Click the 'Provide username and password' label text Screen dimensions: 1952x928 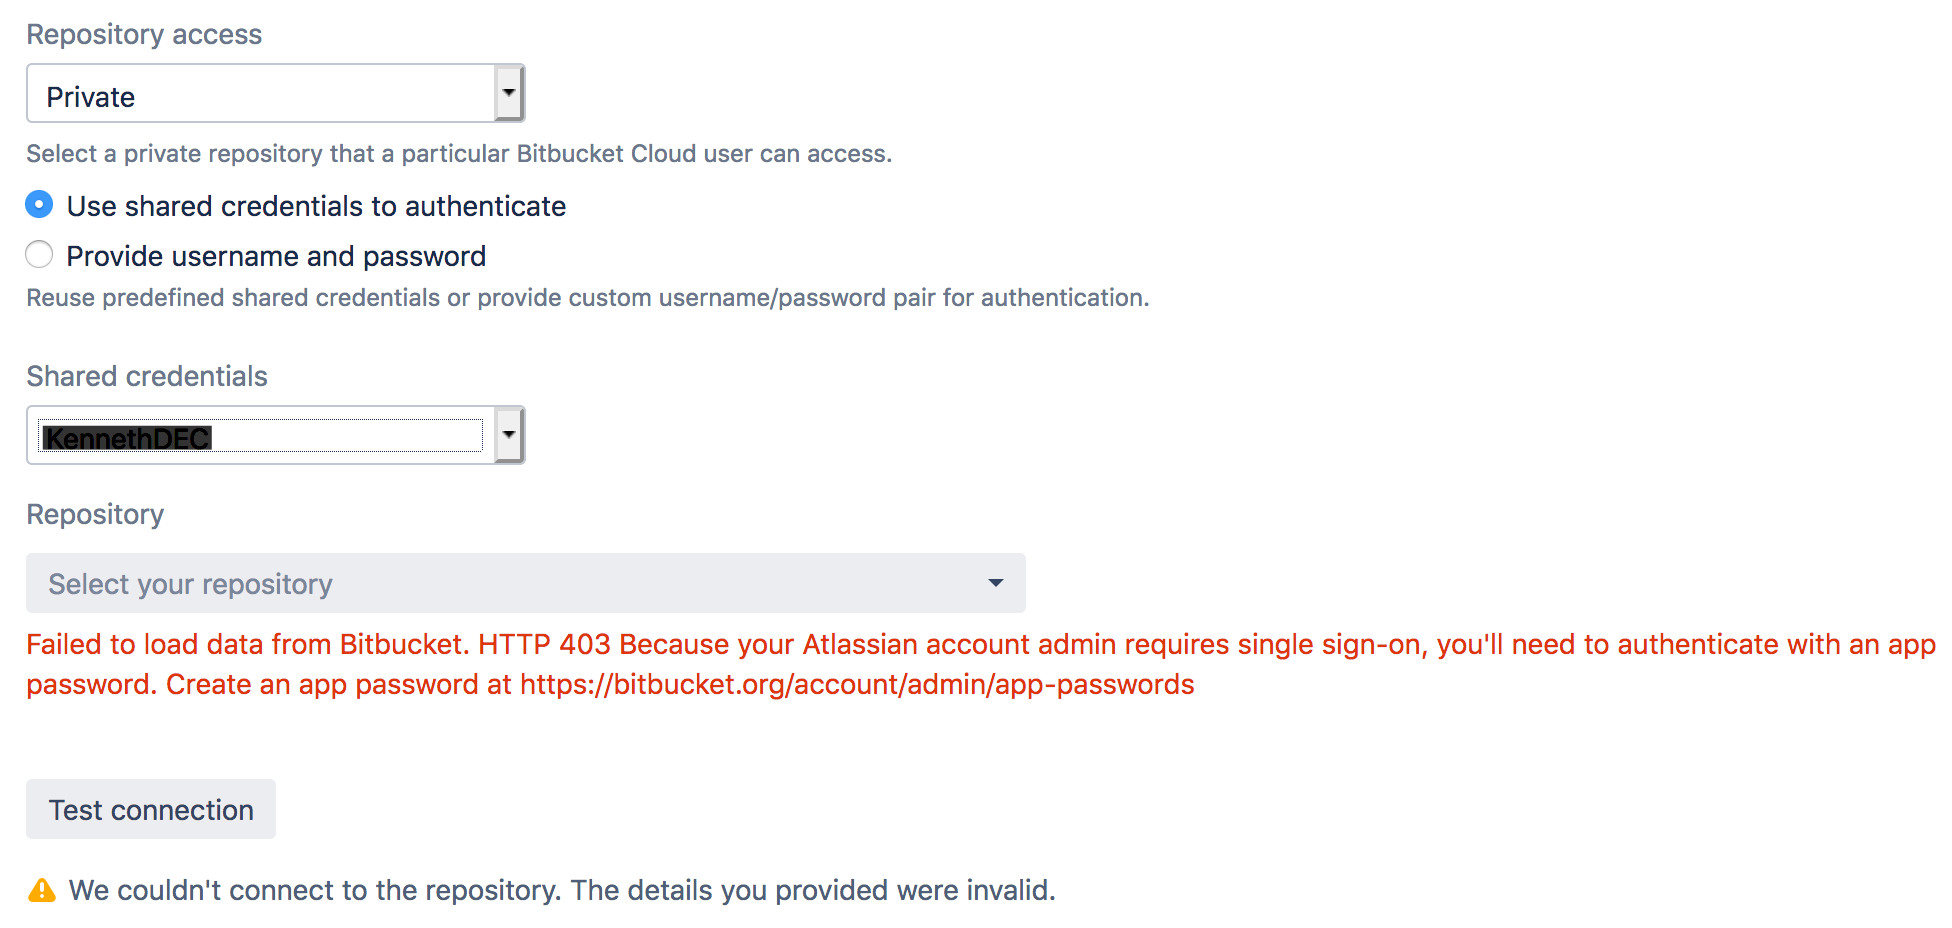click(276, 256)
